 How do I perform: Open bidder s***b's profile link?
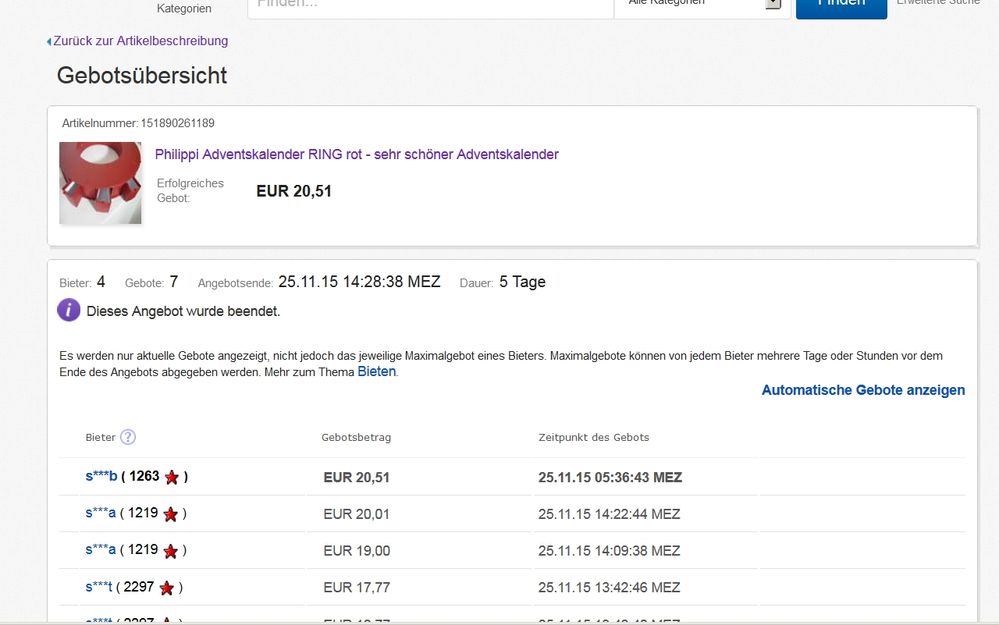101,477
